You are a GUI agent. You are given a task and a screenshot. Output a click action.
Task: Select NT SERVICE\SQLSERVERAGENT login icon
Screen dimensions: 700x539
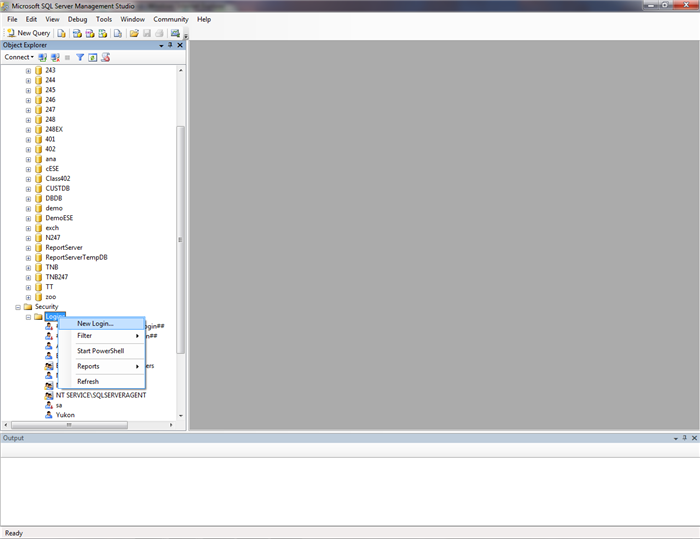[x=49, y=395]
